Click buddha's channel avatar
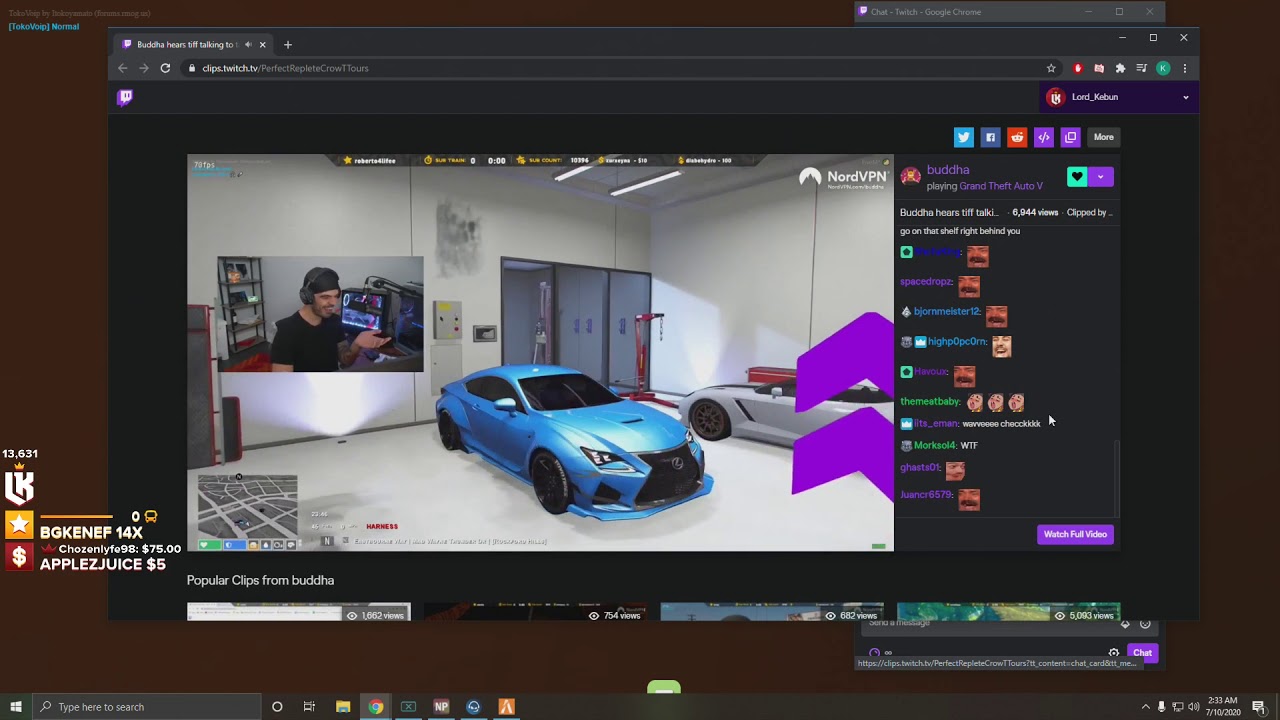Image resolution: width=1280 pixels, height=720 pixels. (910, 177)
